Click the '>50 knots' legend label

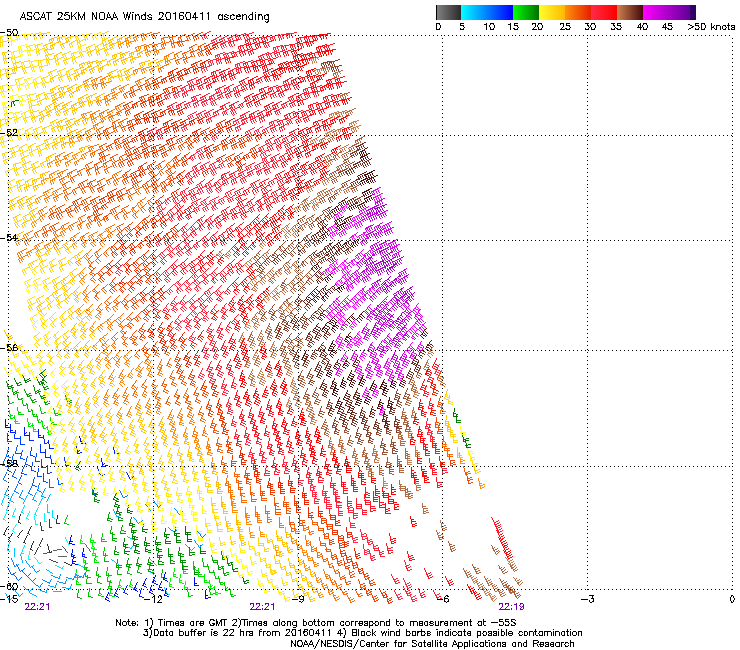click(711, 26)
